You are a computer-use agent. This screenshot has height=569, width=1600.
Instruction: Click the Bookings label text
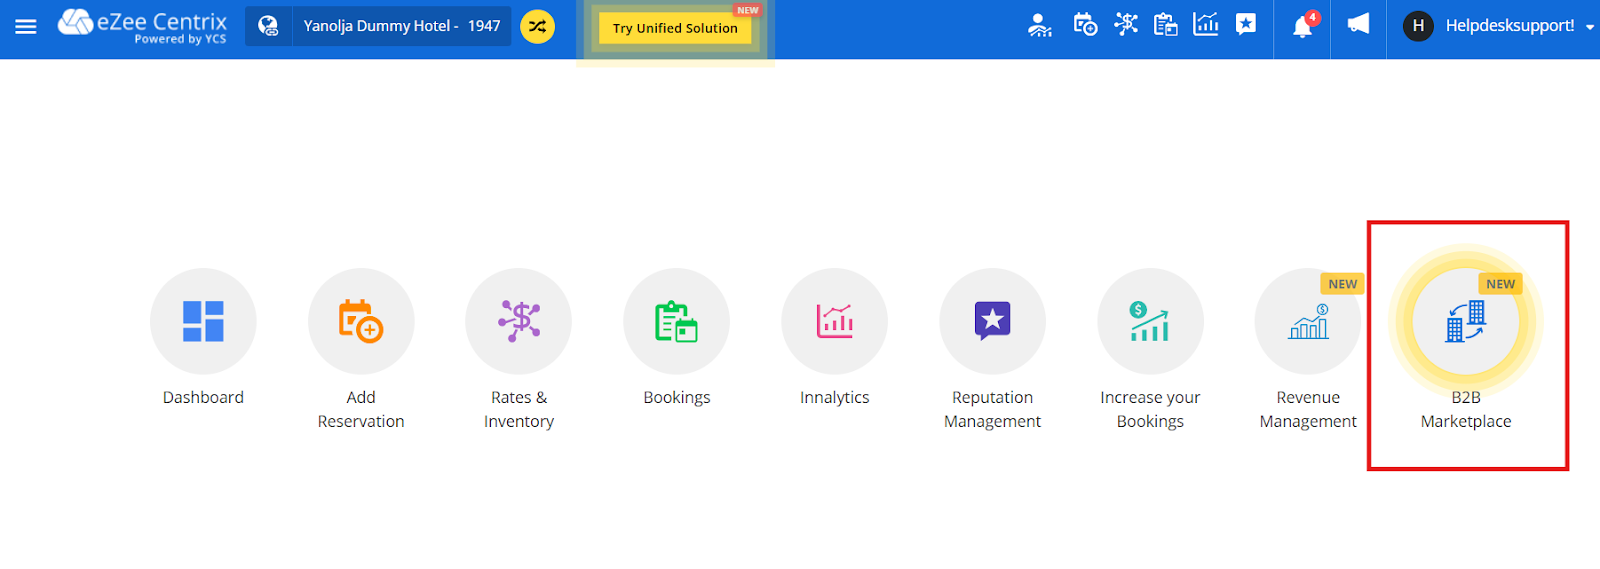[677, 397]
